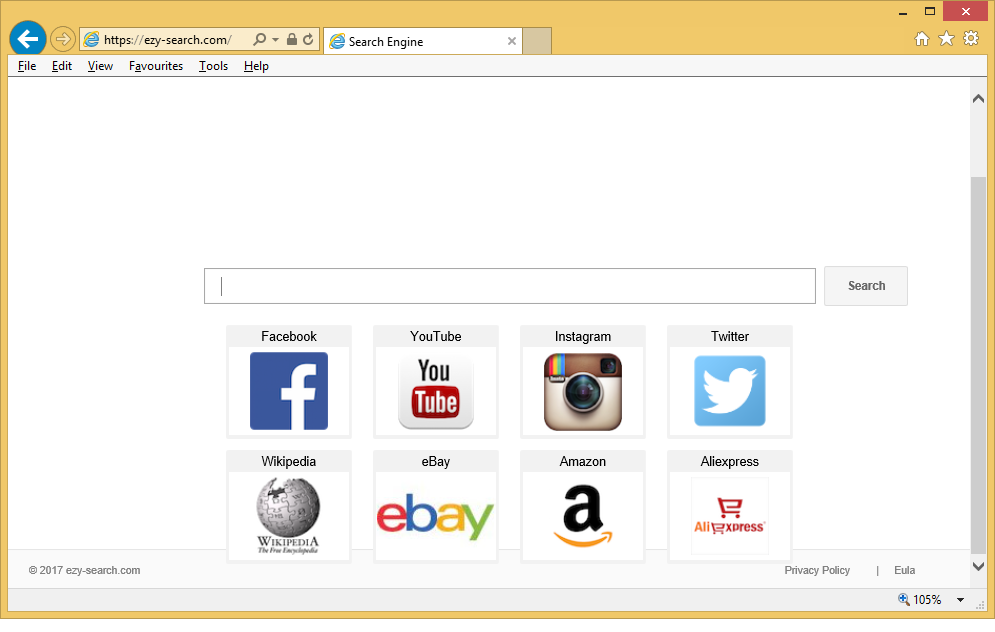Open the Favourites star icon

point(946,40)
